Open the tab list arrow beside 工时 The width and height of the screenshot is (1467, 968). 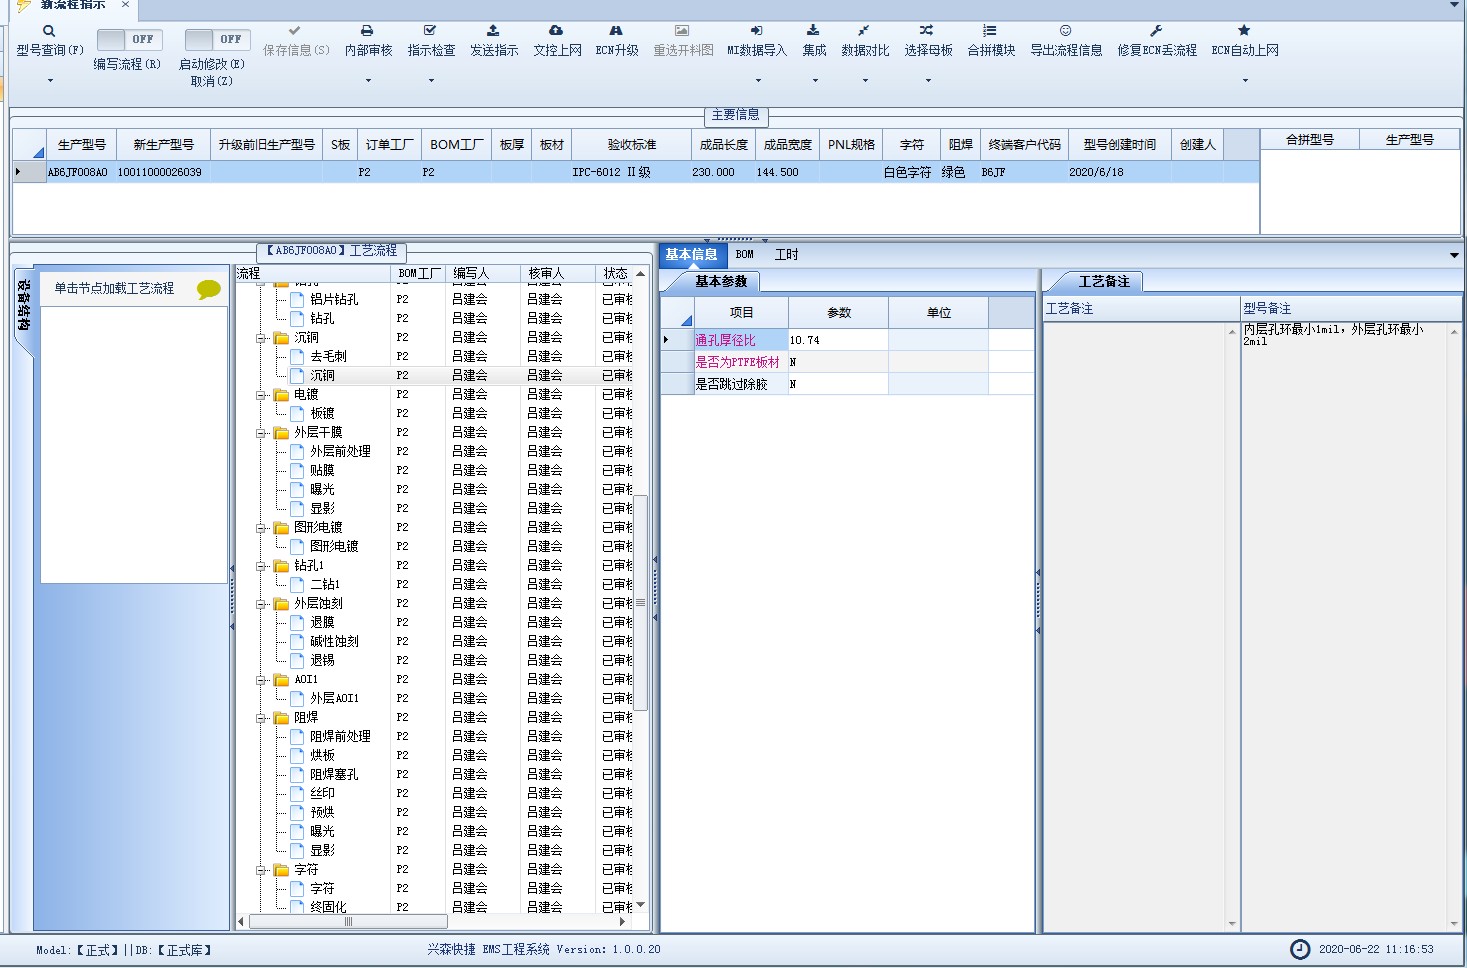tap(1453, 256)
